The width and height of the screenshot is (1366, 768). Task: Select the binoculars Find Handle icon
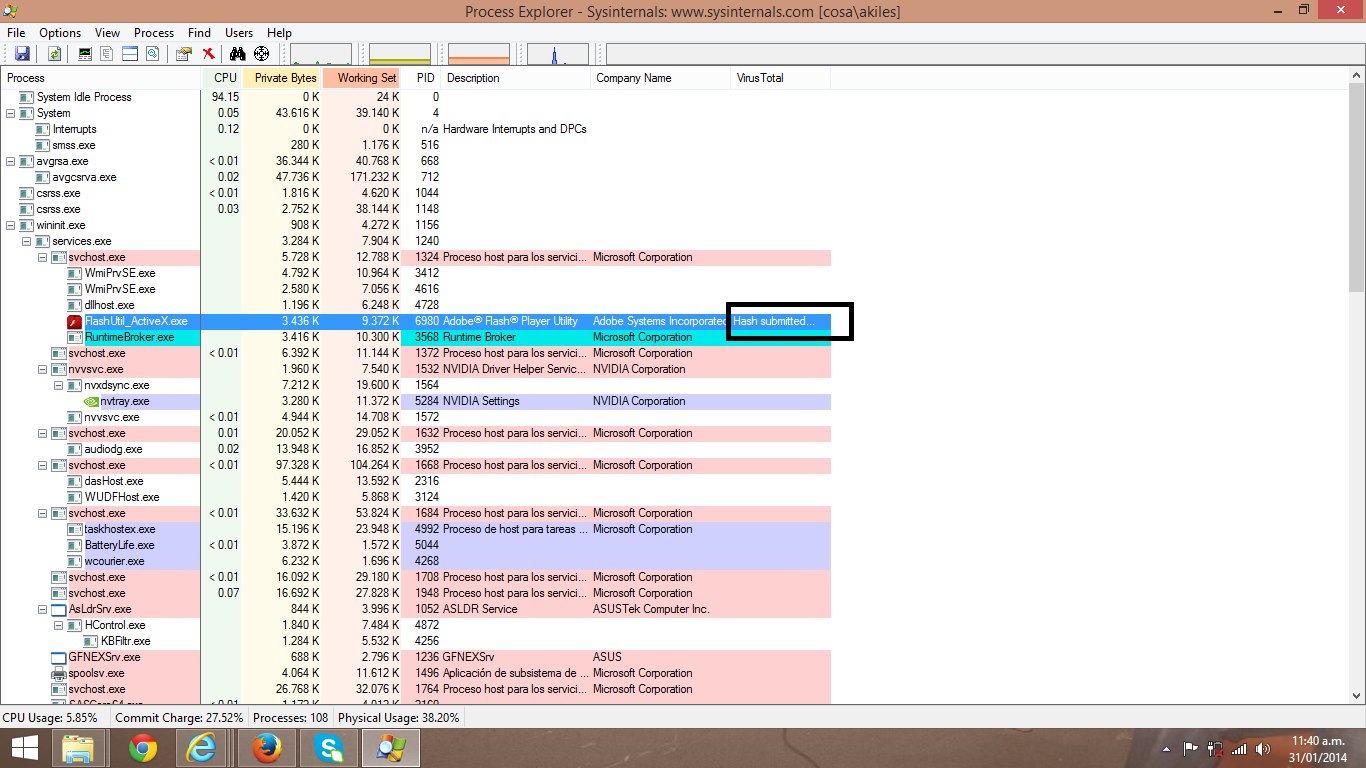pos(239,53)
